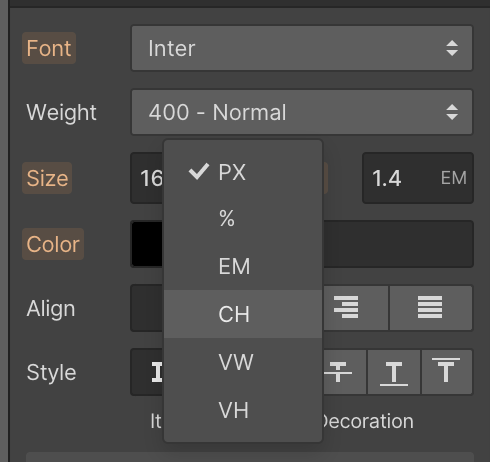Choose % unit from the menu
Viewport: 490px width, 462px height.
(243, 219)
